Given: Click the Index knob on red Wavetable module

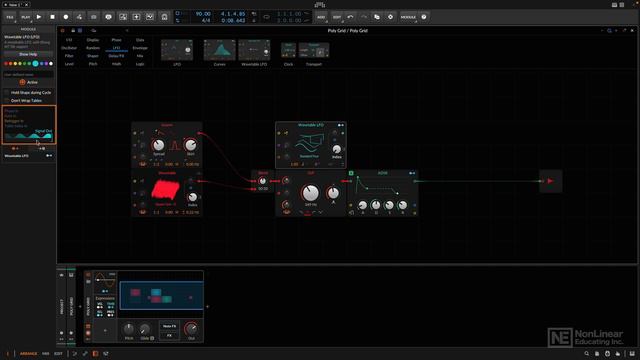Looking at the screenshot, I should pos(192,197).
